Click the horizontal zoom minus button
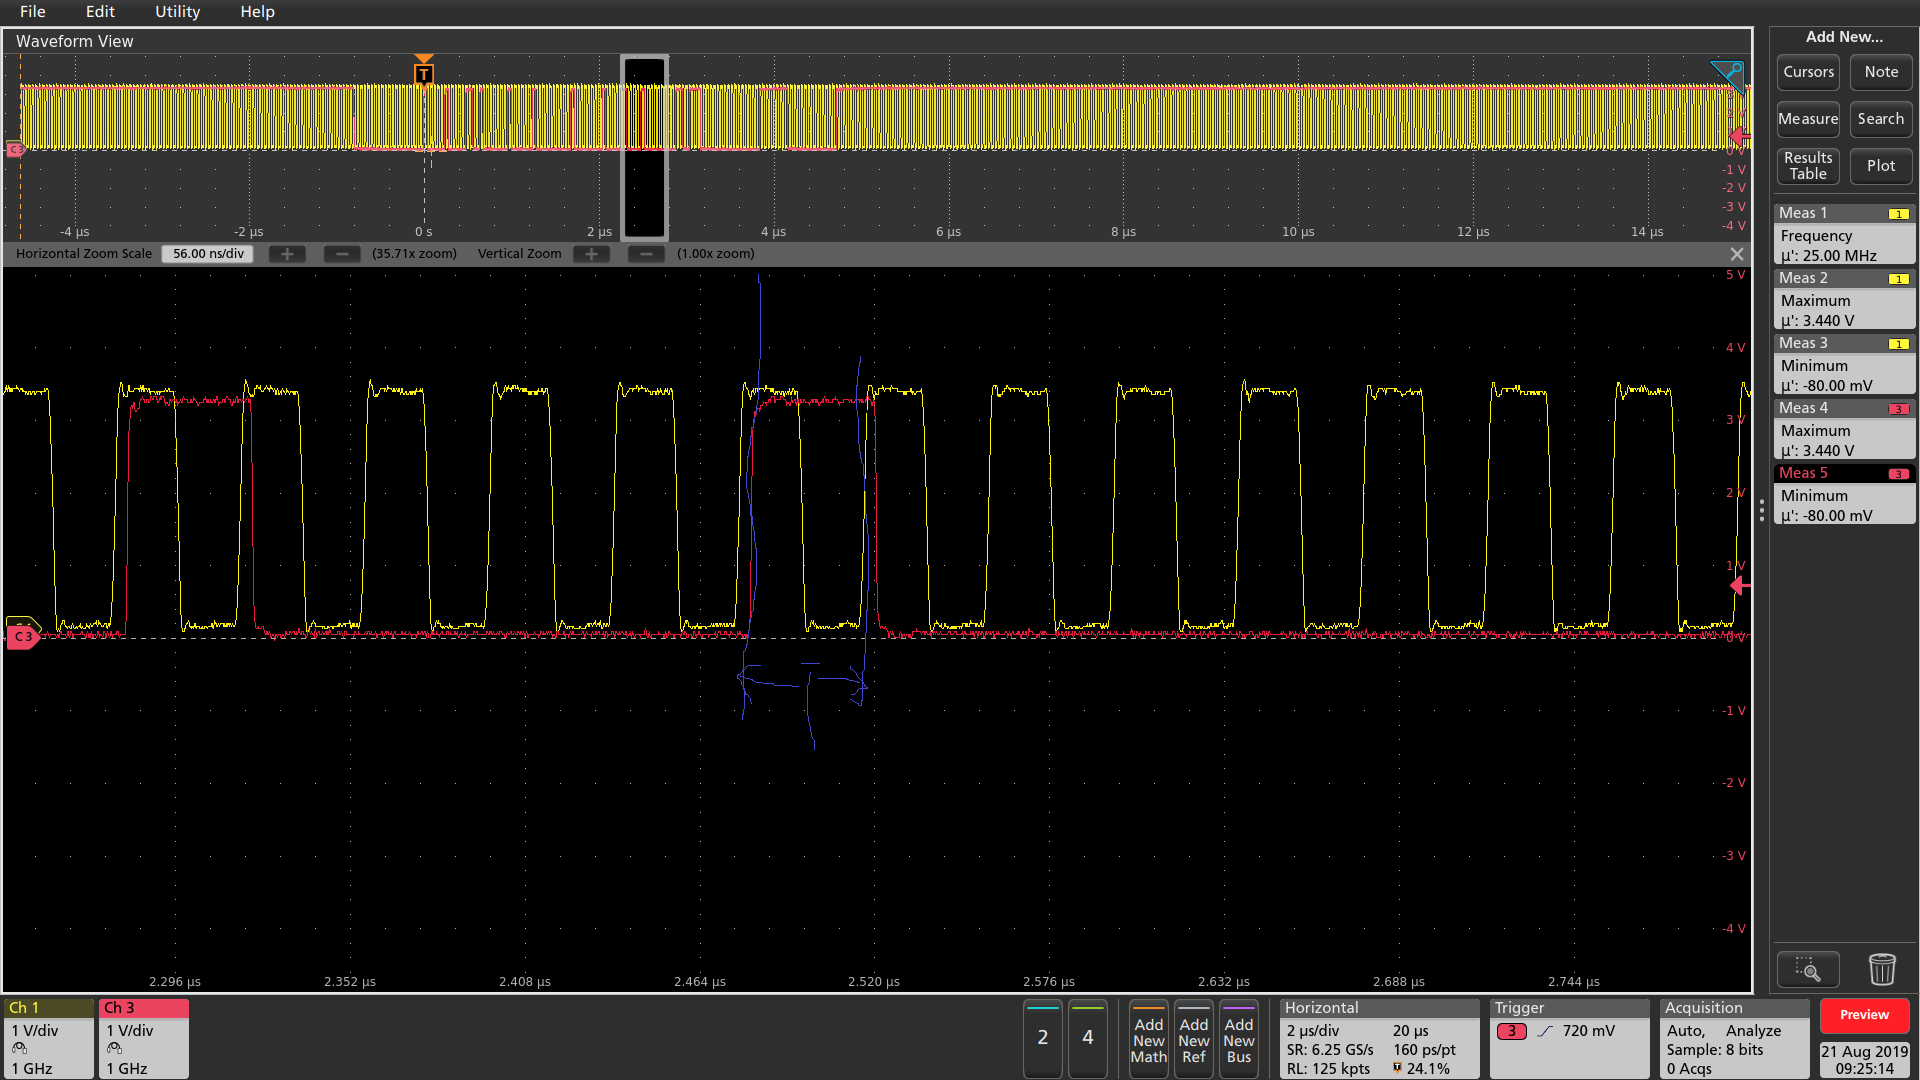 [x=342, y=254]
